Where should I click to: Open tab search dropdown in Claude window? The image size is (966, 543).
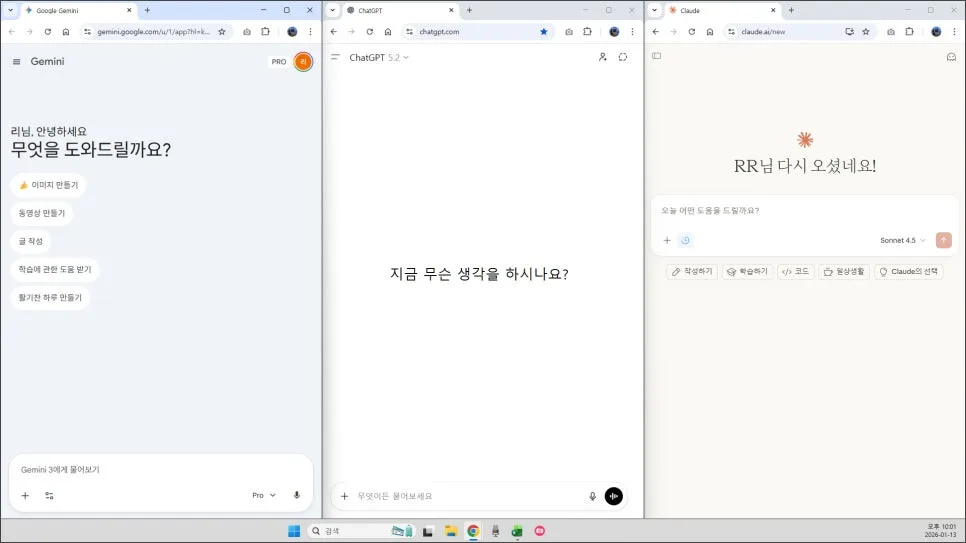click(654, 10)
